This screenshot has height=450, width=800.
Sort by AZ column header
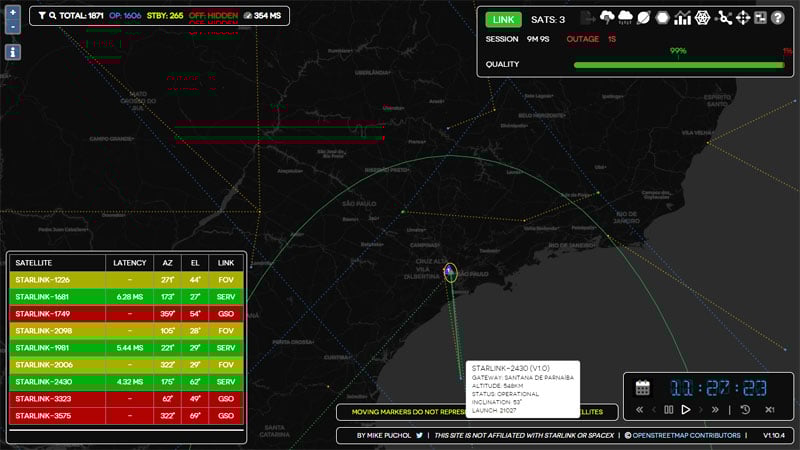(x=167, y=263)
